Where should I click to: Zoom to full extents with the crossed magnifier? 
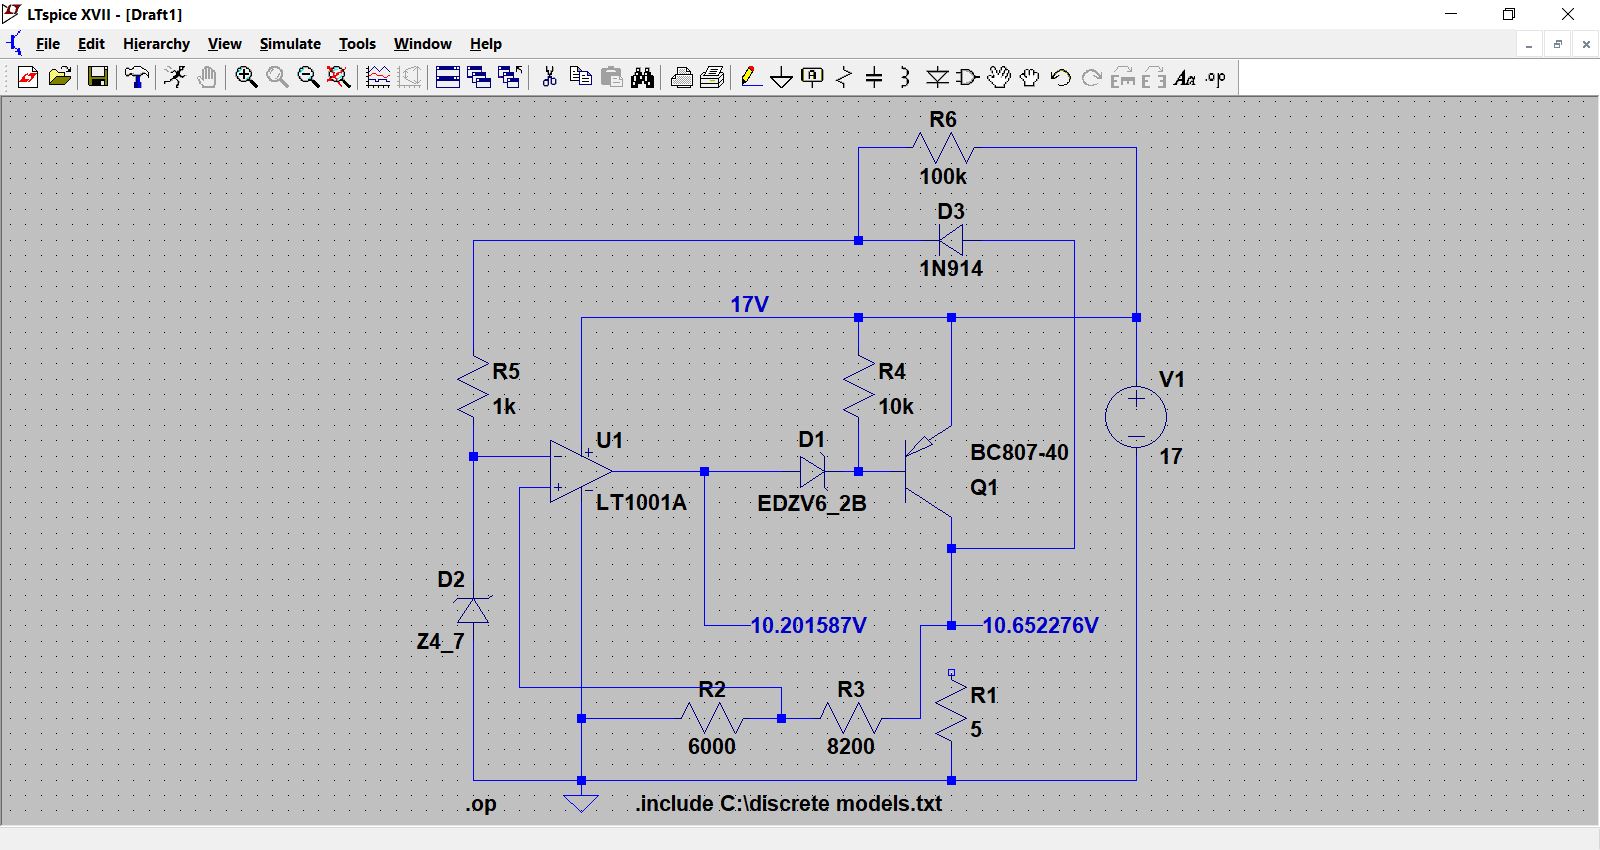[x=339, y=77]
